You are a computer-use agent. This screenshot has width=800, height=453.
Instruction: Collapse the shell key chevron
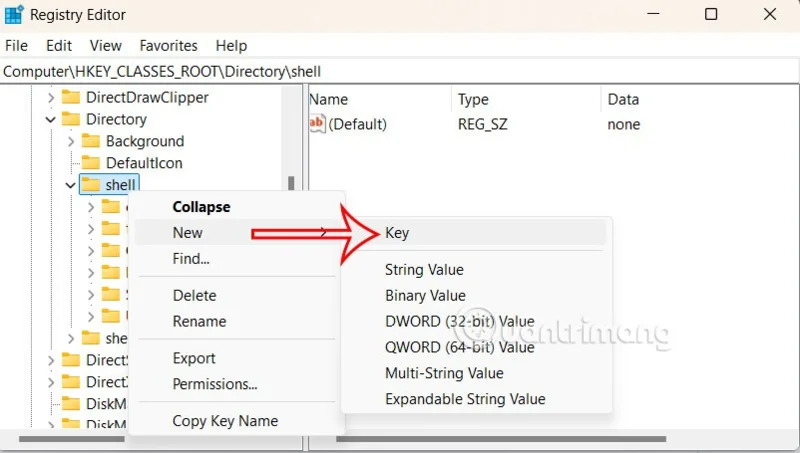[x=71, y=185]
